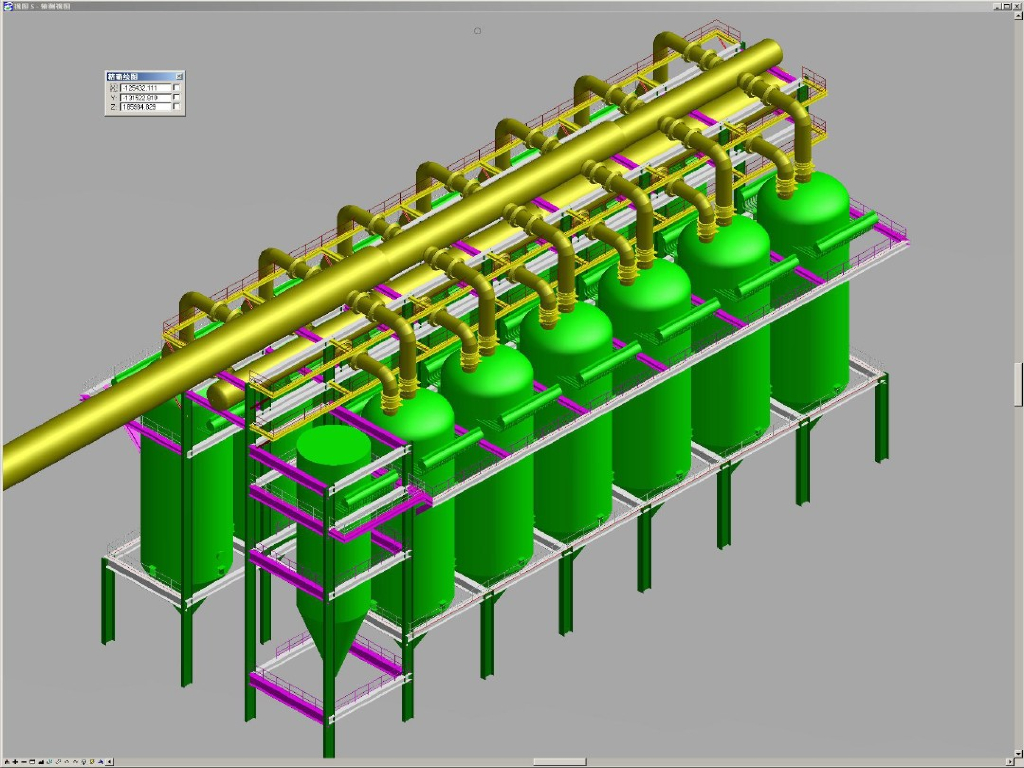The image size is (1024, 768).
Task: Minimize the view window
Action: coord(998,6)
